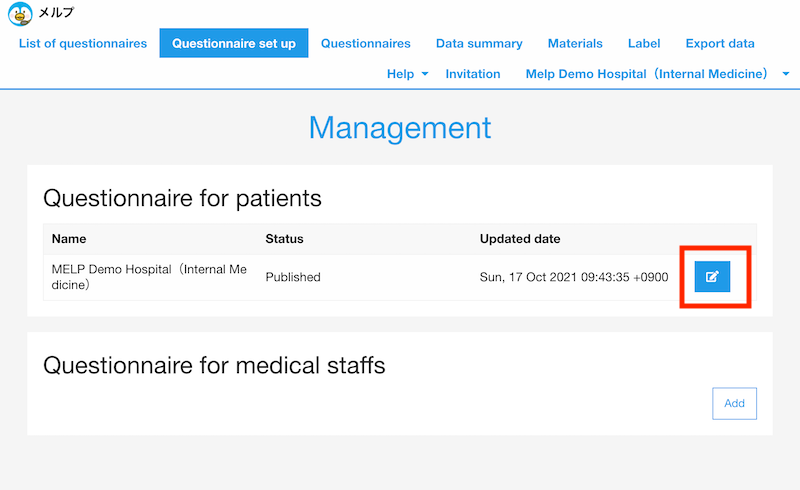Select the Questionnaire set up tab

click(x=234, y=43)
